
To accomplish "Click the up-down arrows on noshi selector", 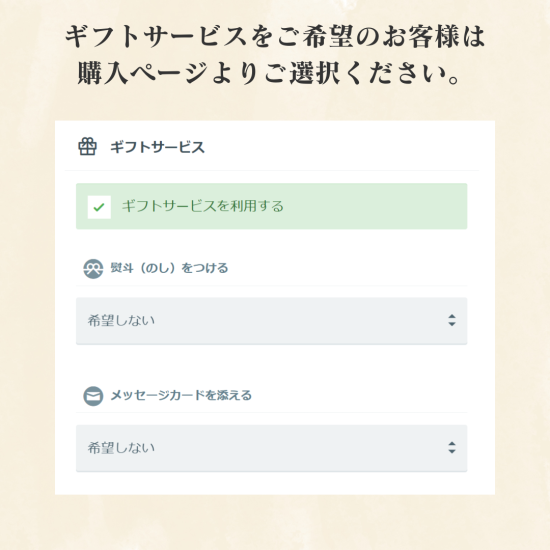I will tap(452, 320).
